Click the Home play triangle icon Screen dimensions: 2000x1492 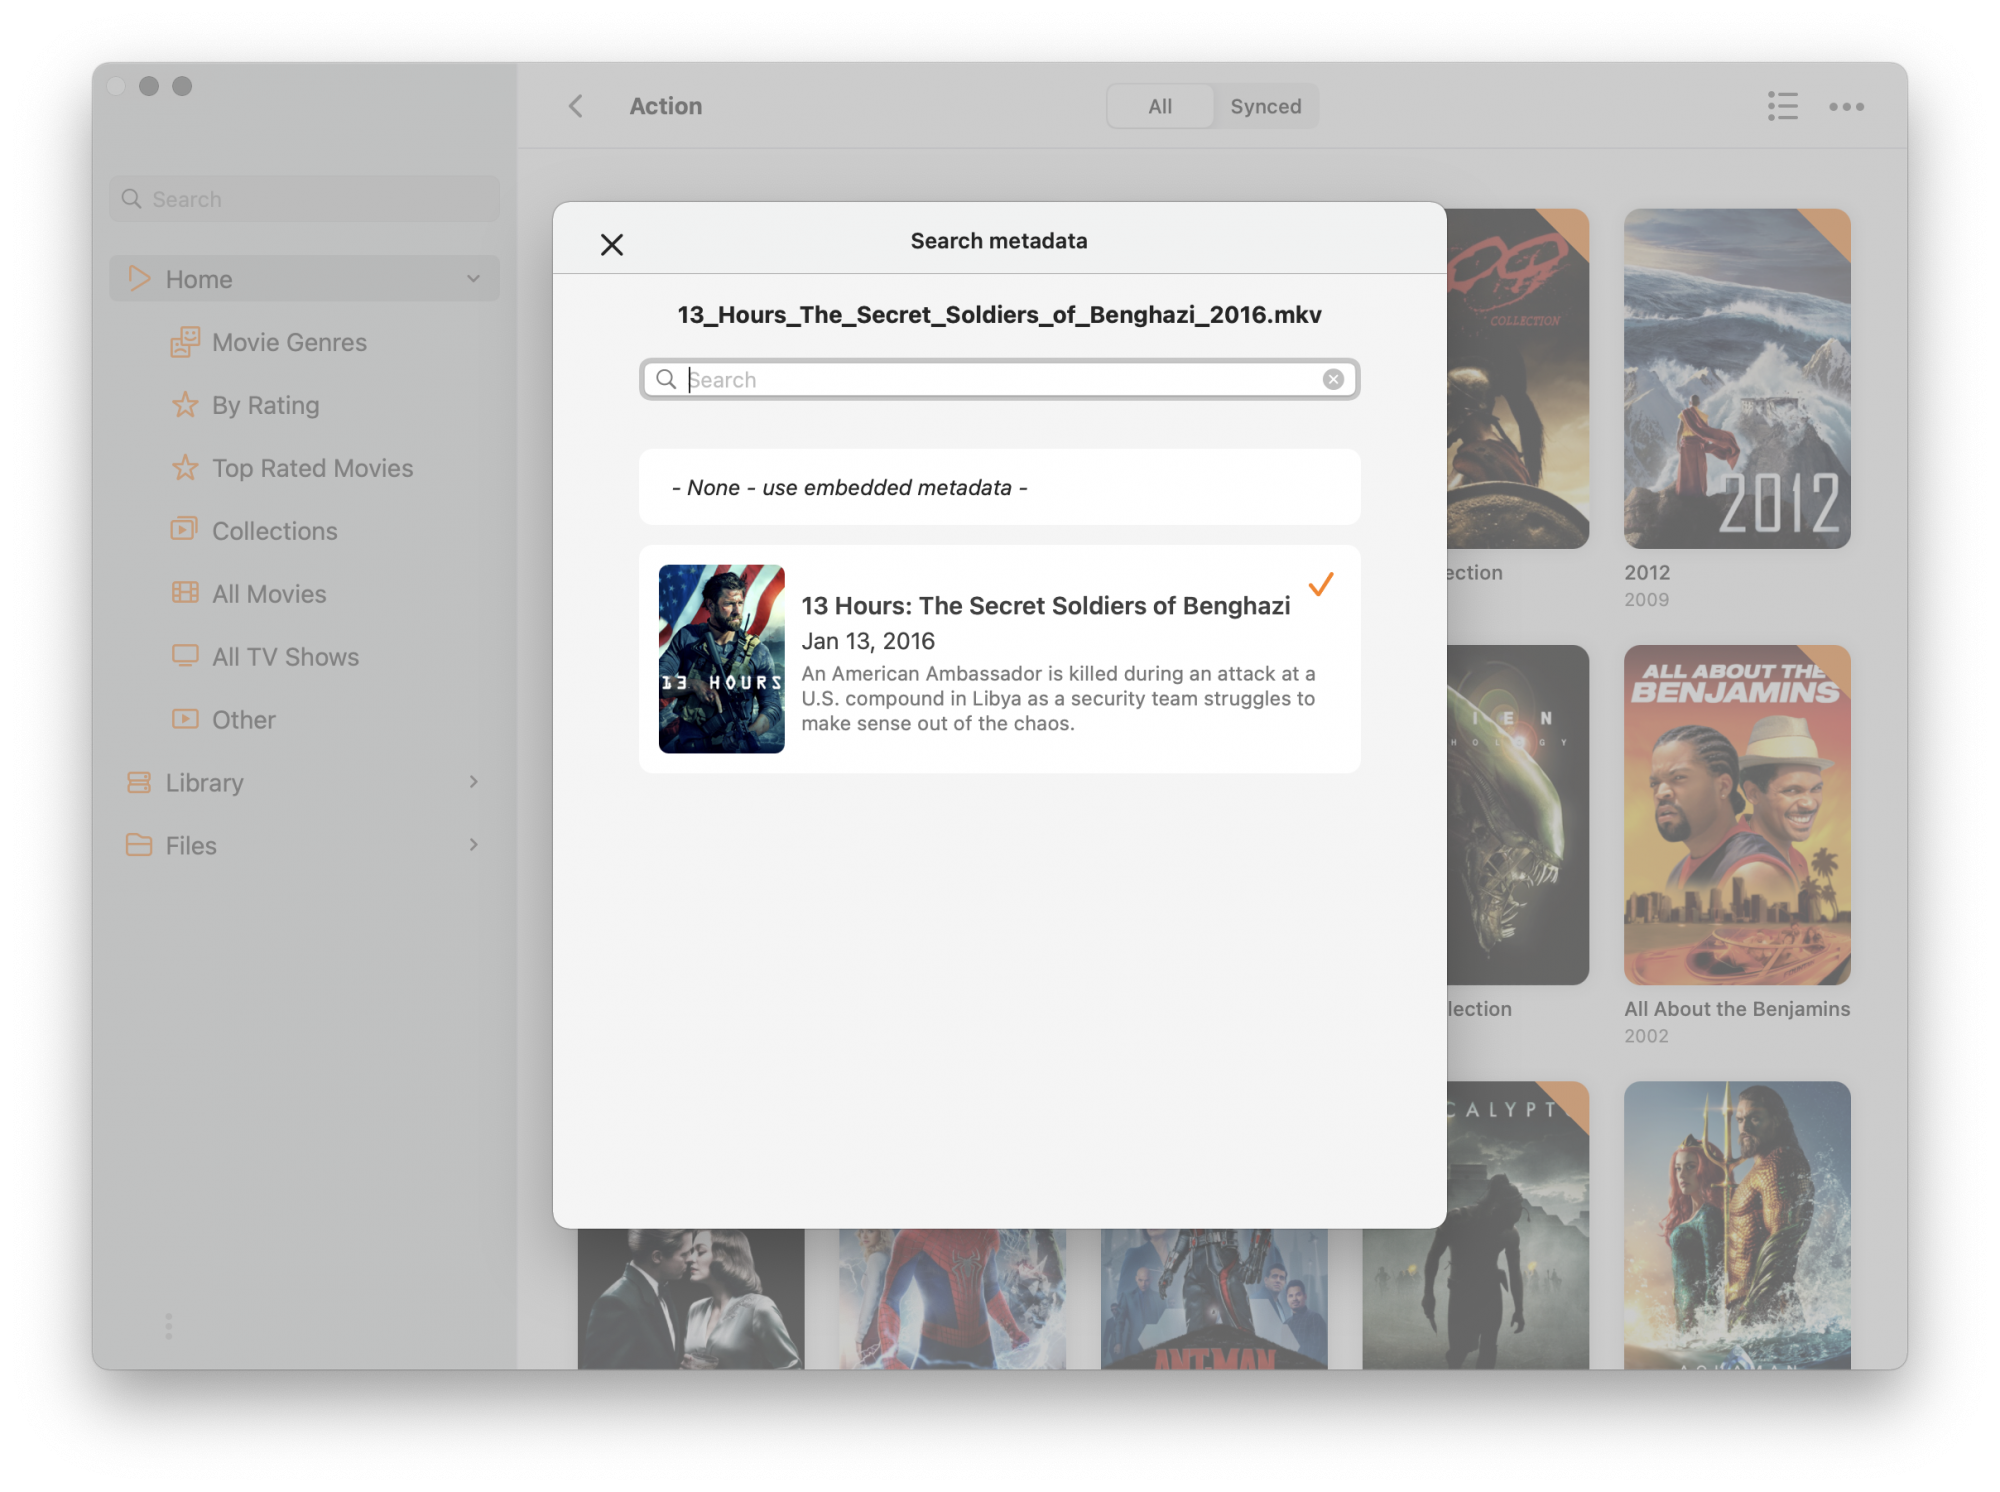(x=139, y=279)
